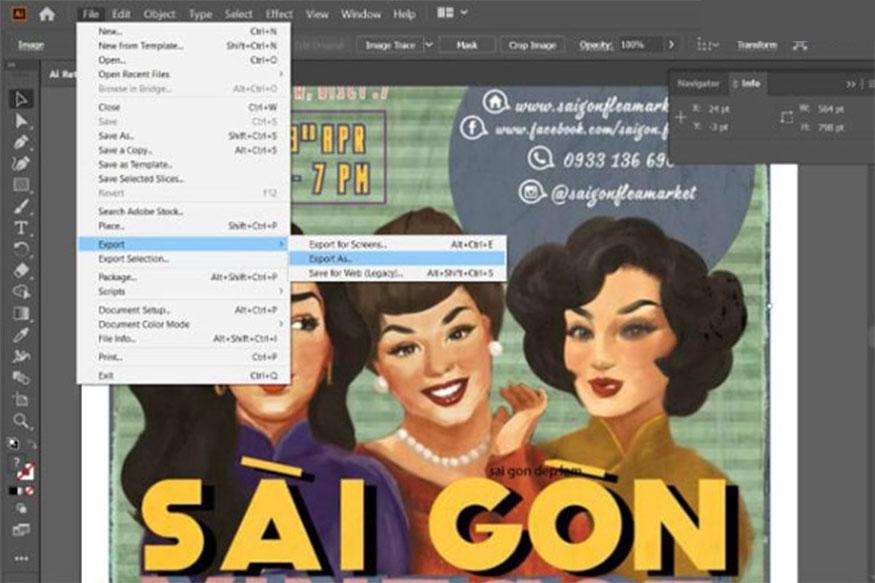Screen dimensions: 875x583
Task: Select the Selection tool arrow
Action: click(x=21, y=99)
